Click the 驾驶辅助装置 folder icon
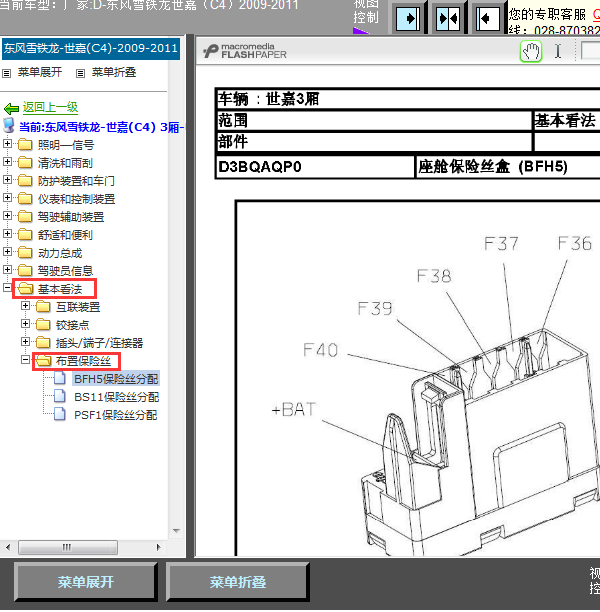The width and height of the screenshot is (600, 612). (25, 217)
